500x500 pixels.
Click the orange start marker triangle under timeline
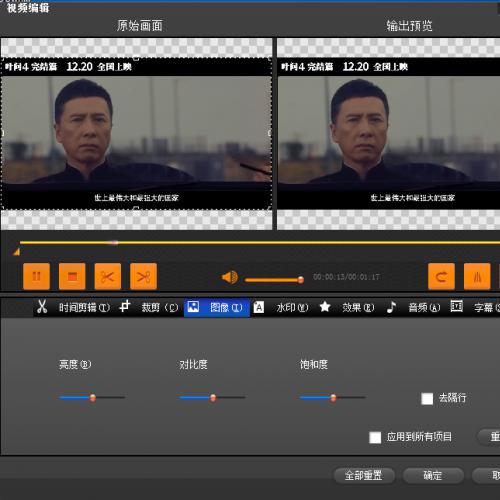click(16, 252)
